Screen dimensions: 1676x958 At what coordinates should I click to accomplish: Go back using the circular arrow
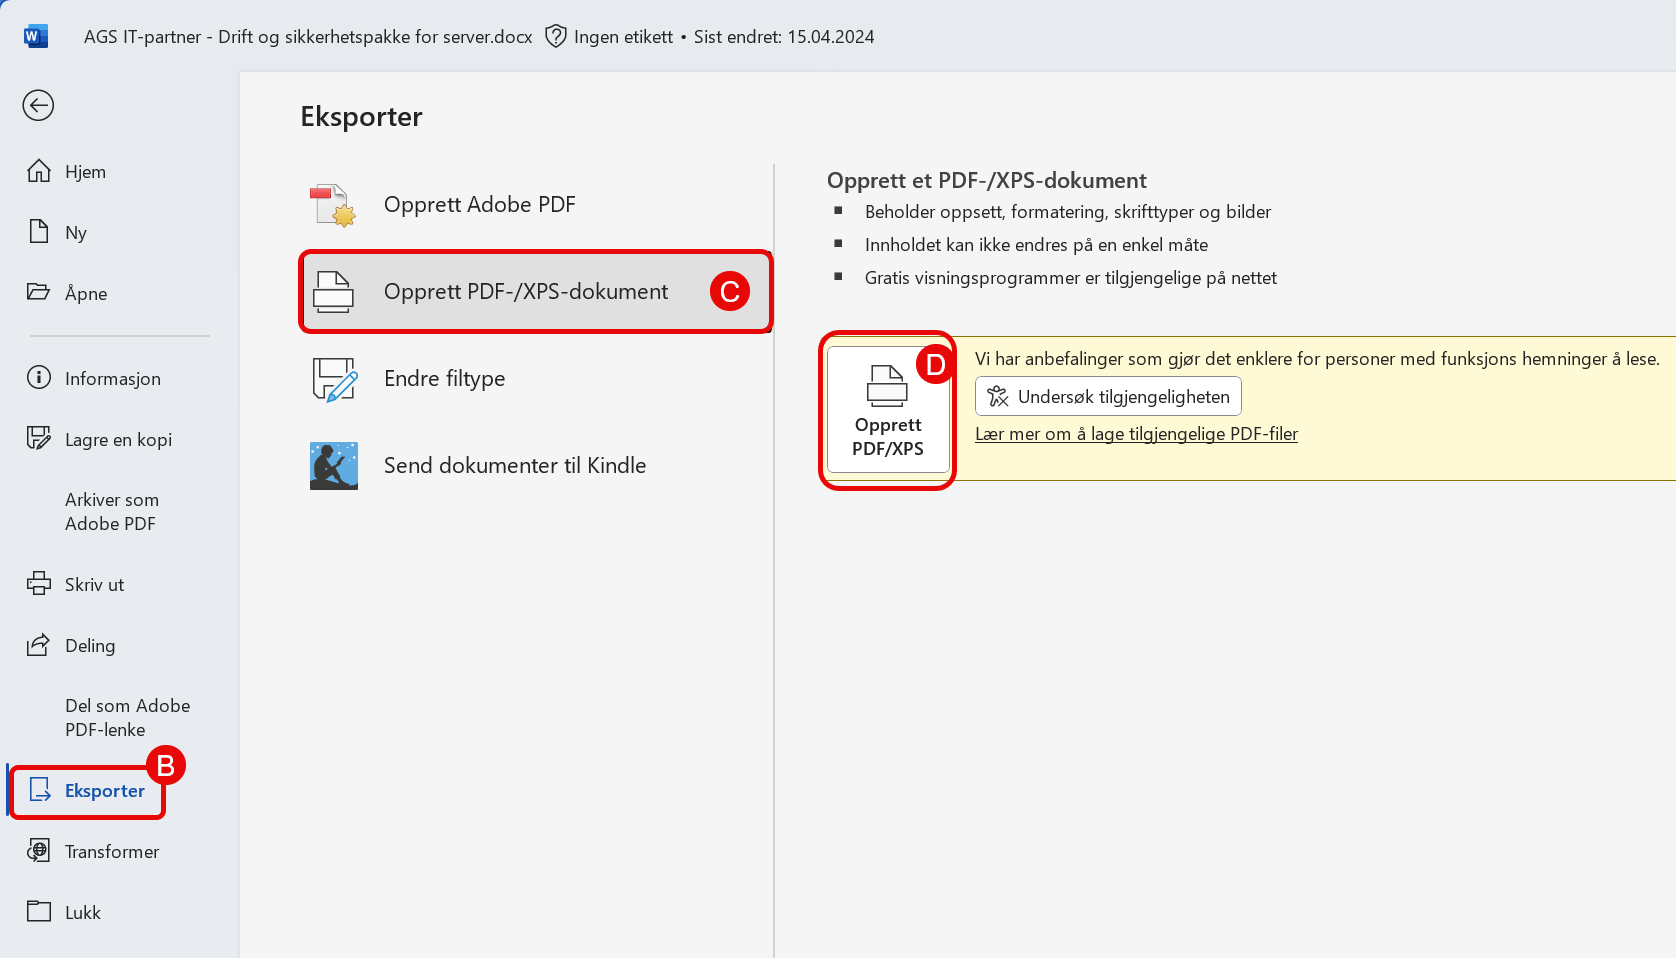pos(38,105)
